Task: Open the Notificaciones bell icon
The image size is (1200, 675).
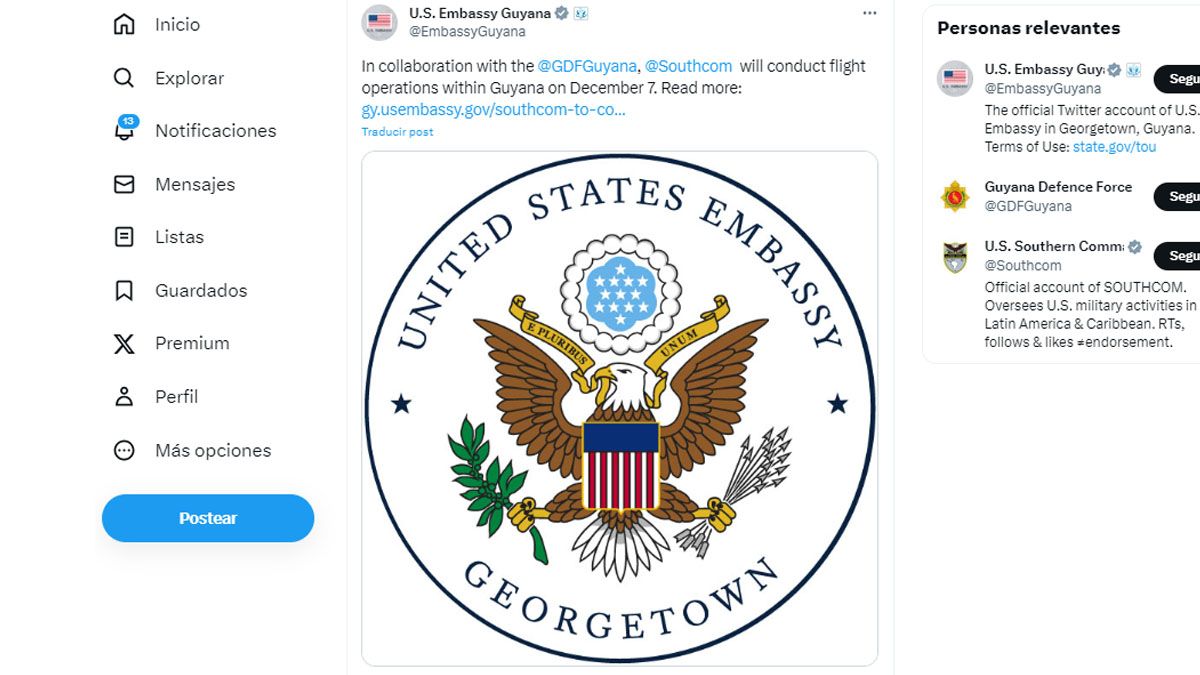Action: [124, 130]
